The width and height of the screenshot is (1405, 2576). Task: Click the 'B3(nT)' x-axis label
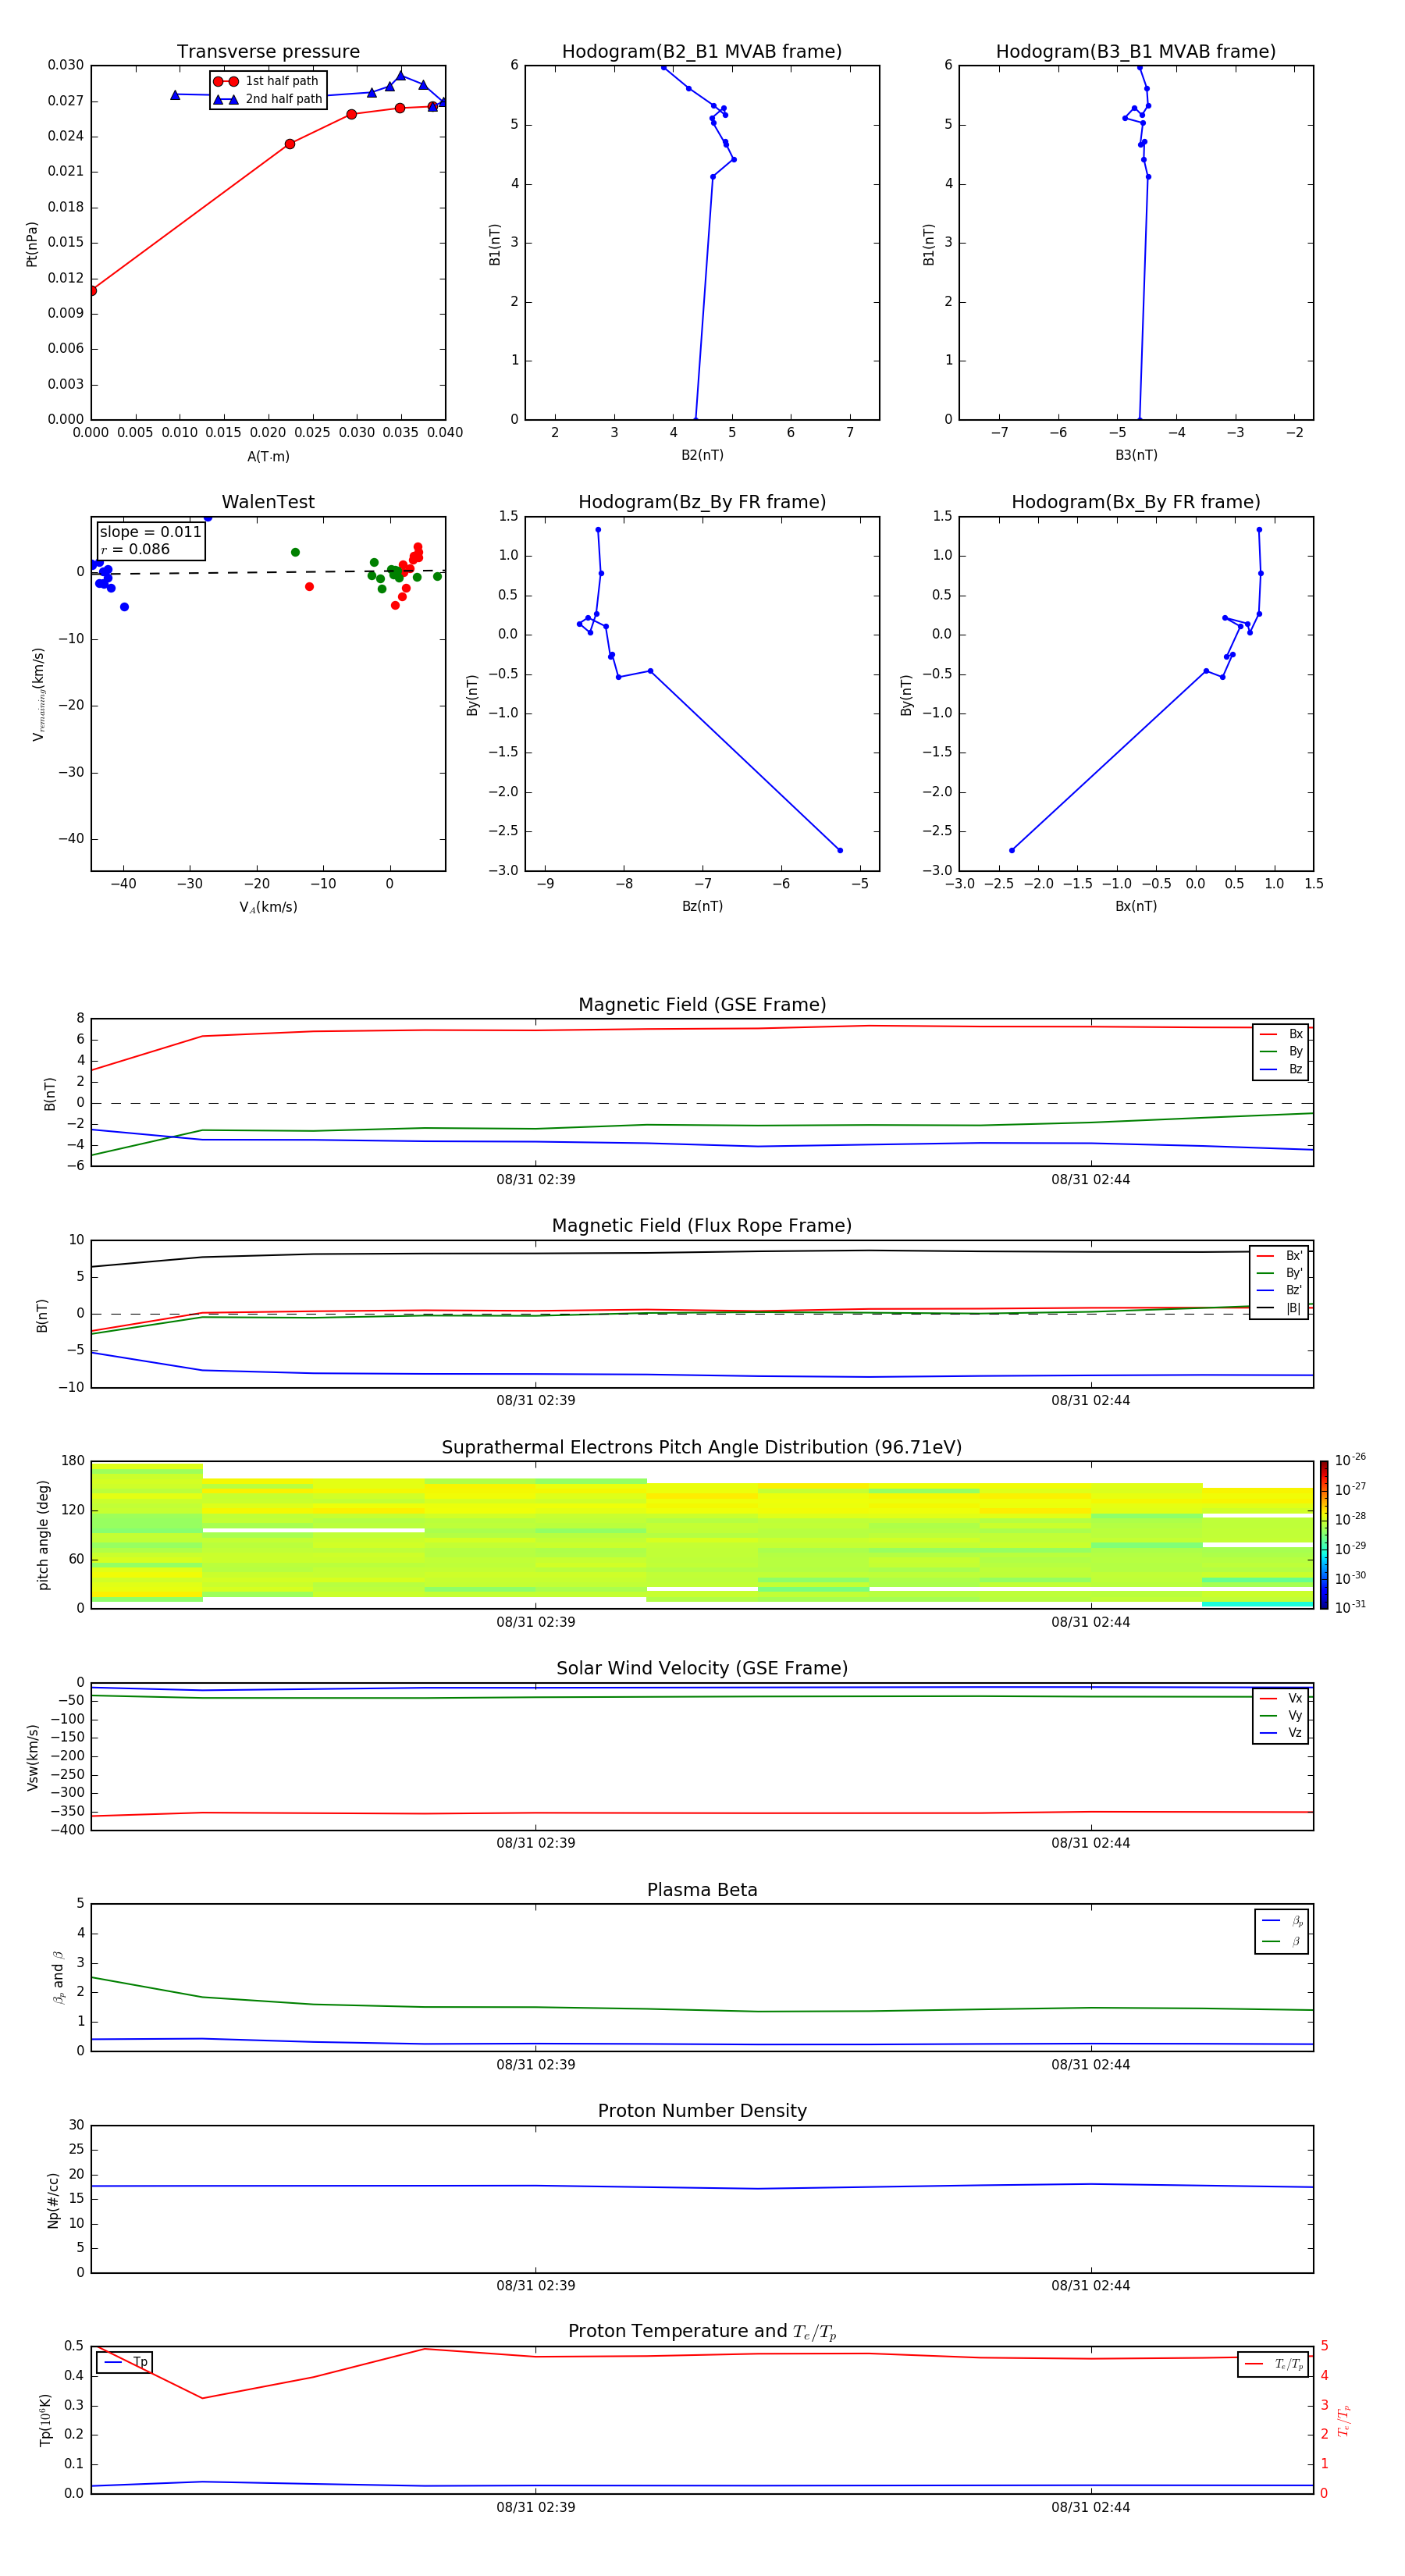coord(1136,455)
